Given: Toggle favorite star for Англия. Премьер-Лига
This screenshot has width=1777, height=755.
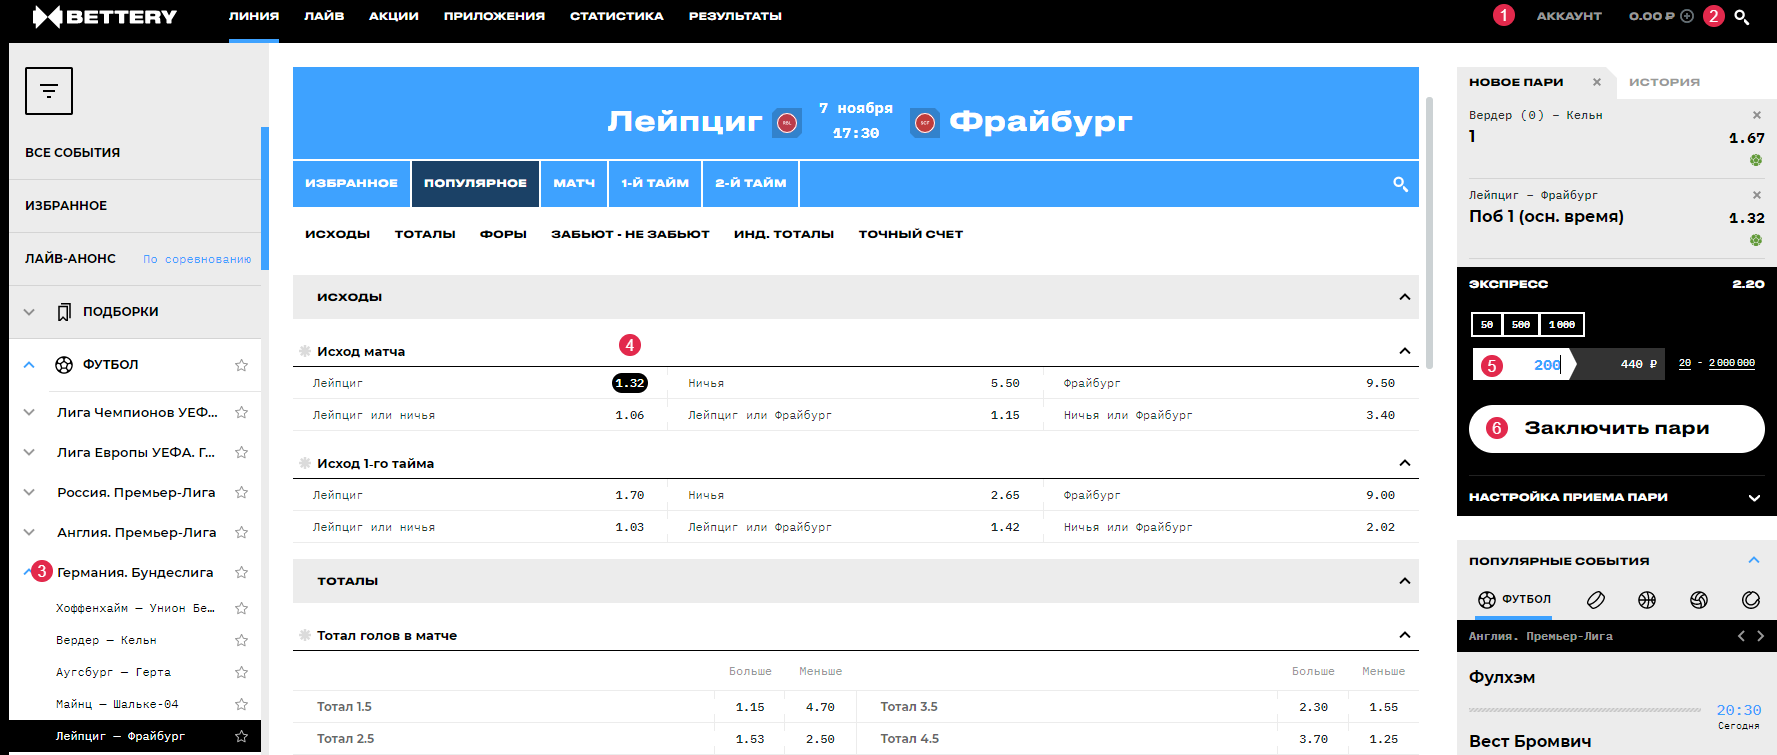Looking at the screenshot, I should [x=241, y=532].
